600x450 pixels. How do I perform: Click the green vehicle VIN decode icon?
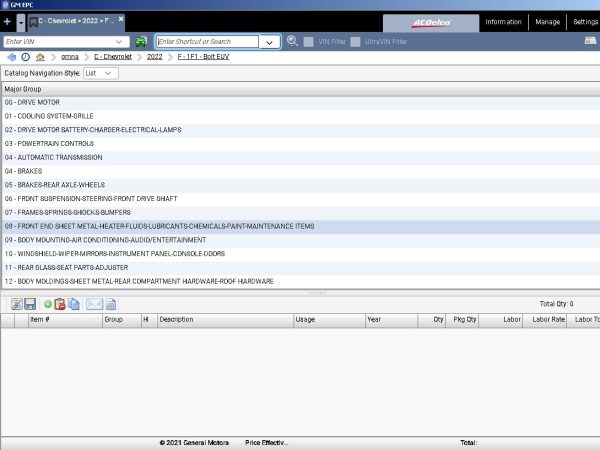141,41
